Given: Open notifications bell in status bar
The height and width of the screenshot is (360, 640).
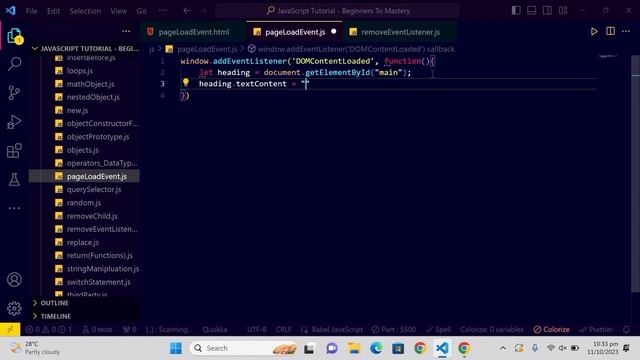Looking at the screenshot, I should pos(626,329).
